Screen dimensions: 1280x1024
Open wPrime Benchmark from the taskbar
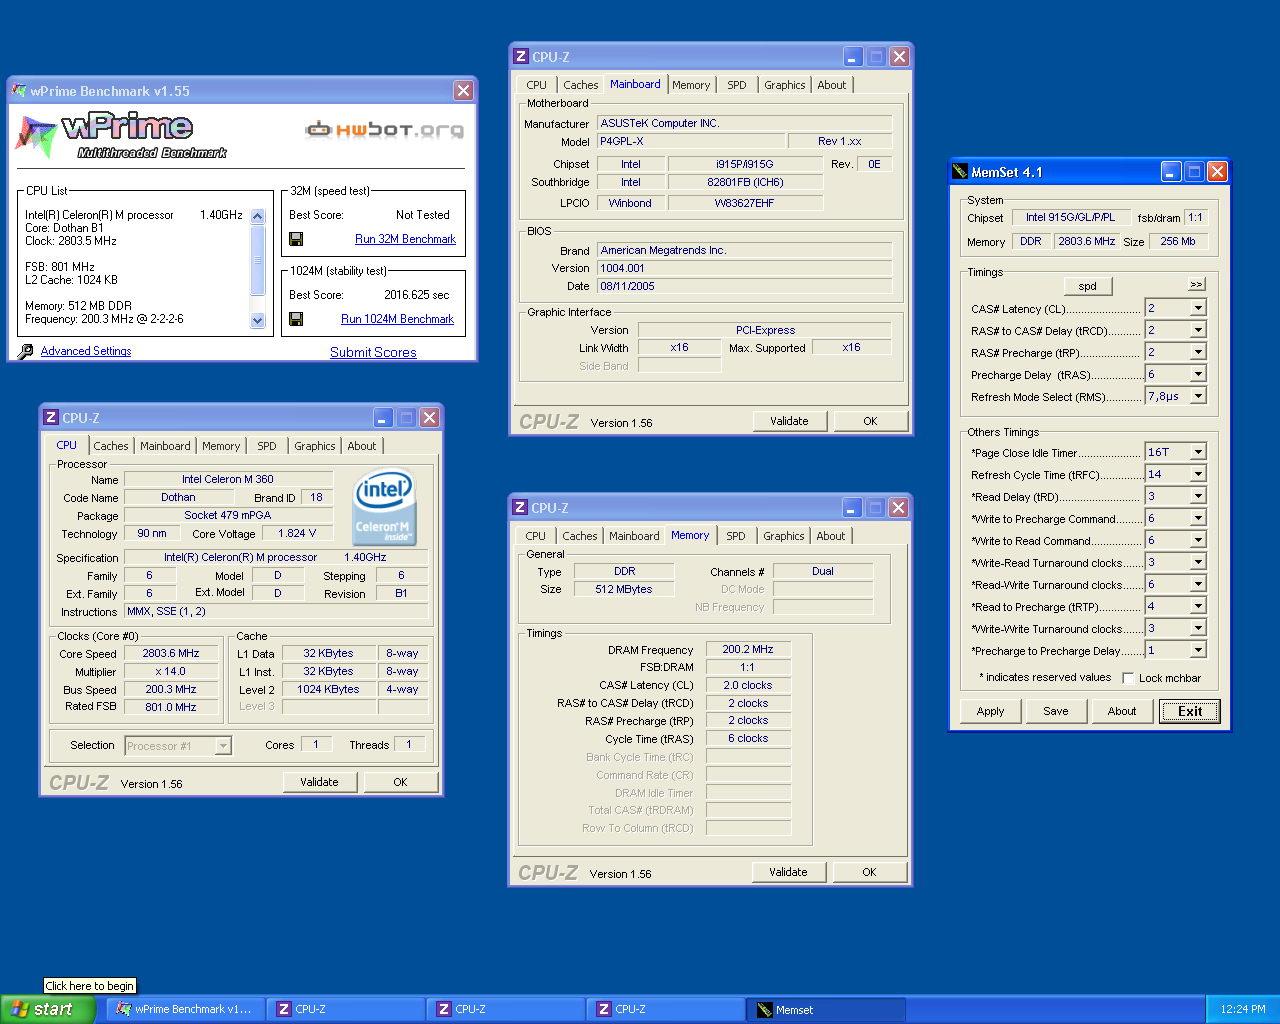pos(184,1009)
